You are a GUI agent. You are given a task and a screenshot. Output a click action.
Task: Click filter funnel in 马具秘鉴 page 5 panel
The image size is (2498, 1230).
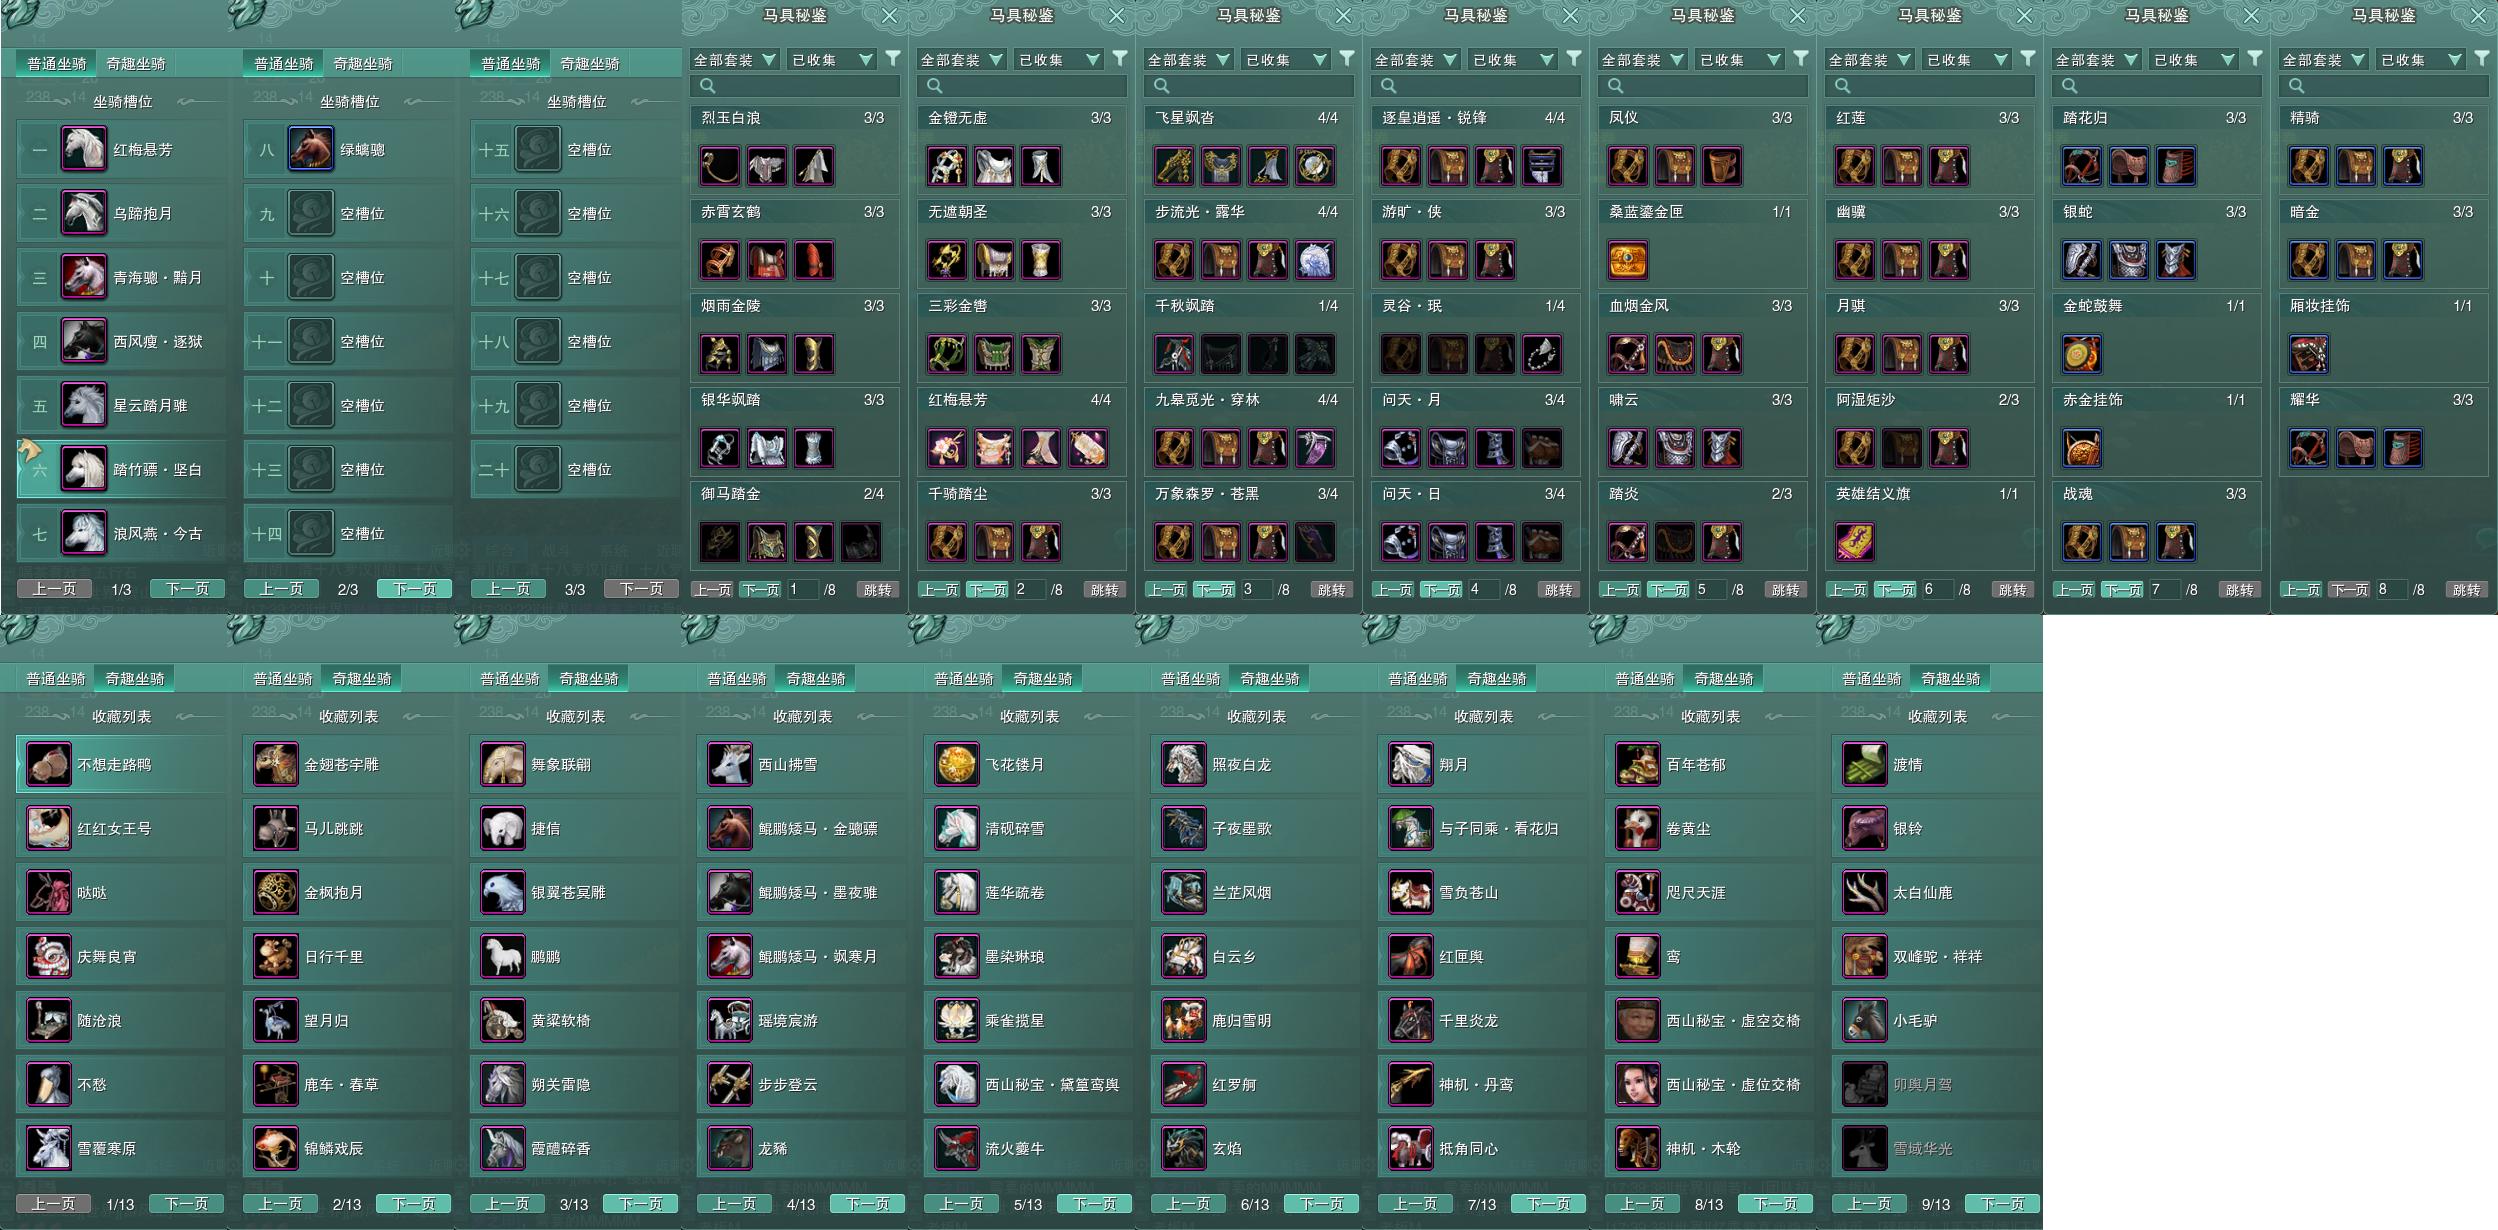point(1800,59)
